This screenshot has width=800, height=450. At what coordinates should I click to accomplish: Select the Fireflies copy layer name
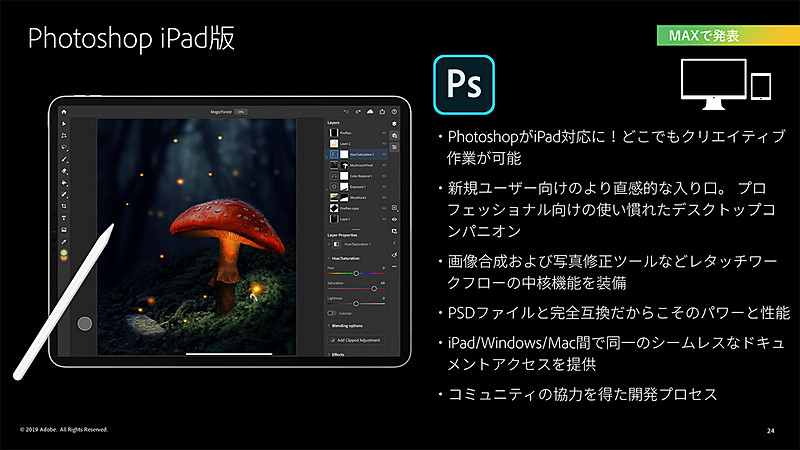click(349, 209)
